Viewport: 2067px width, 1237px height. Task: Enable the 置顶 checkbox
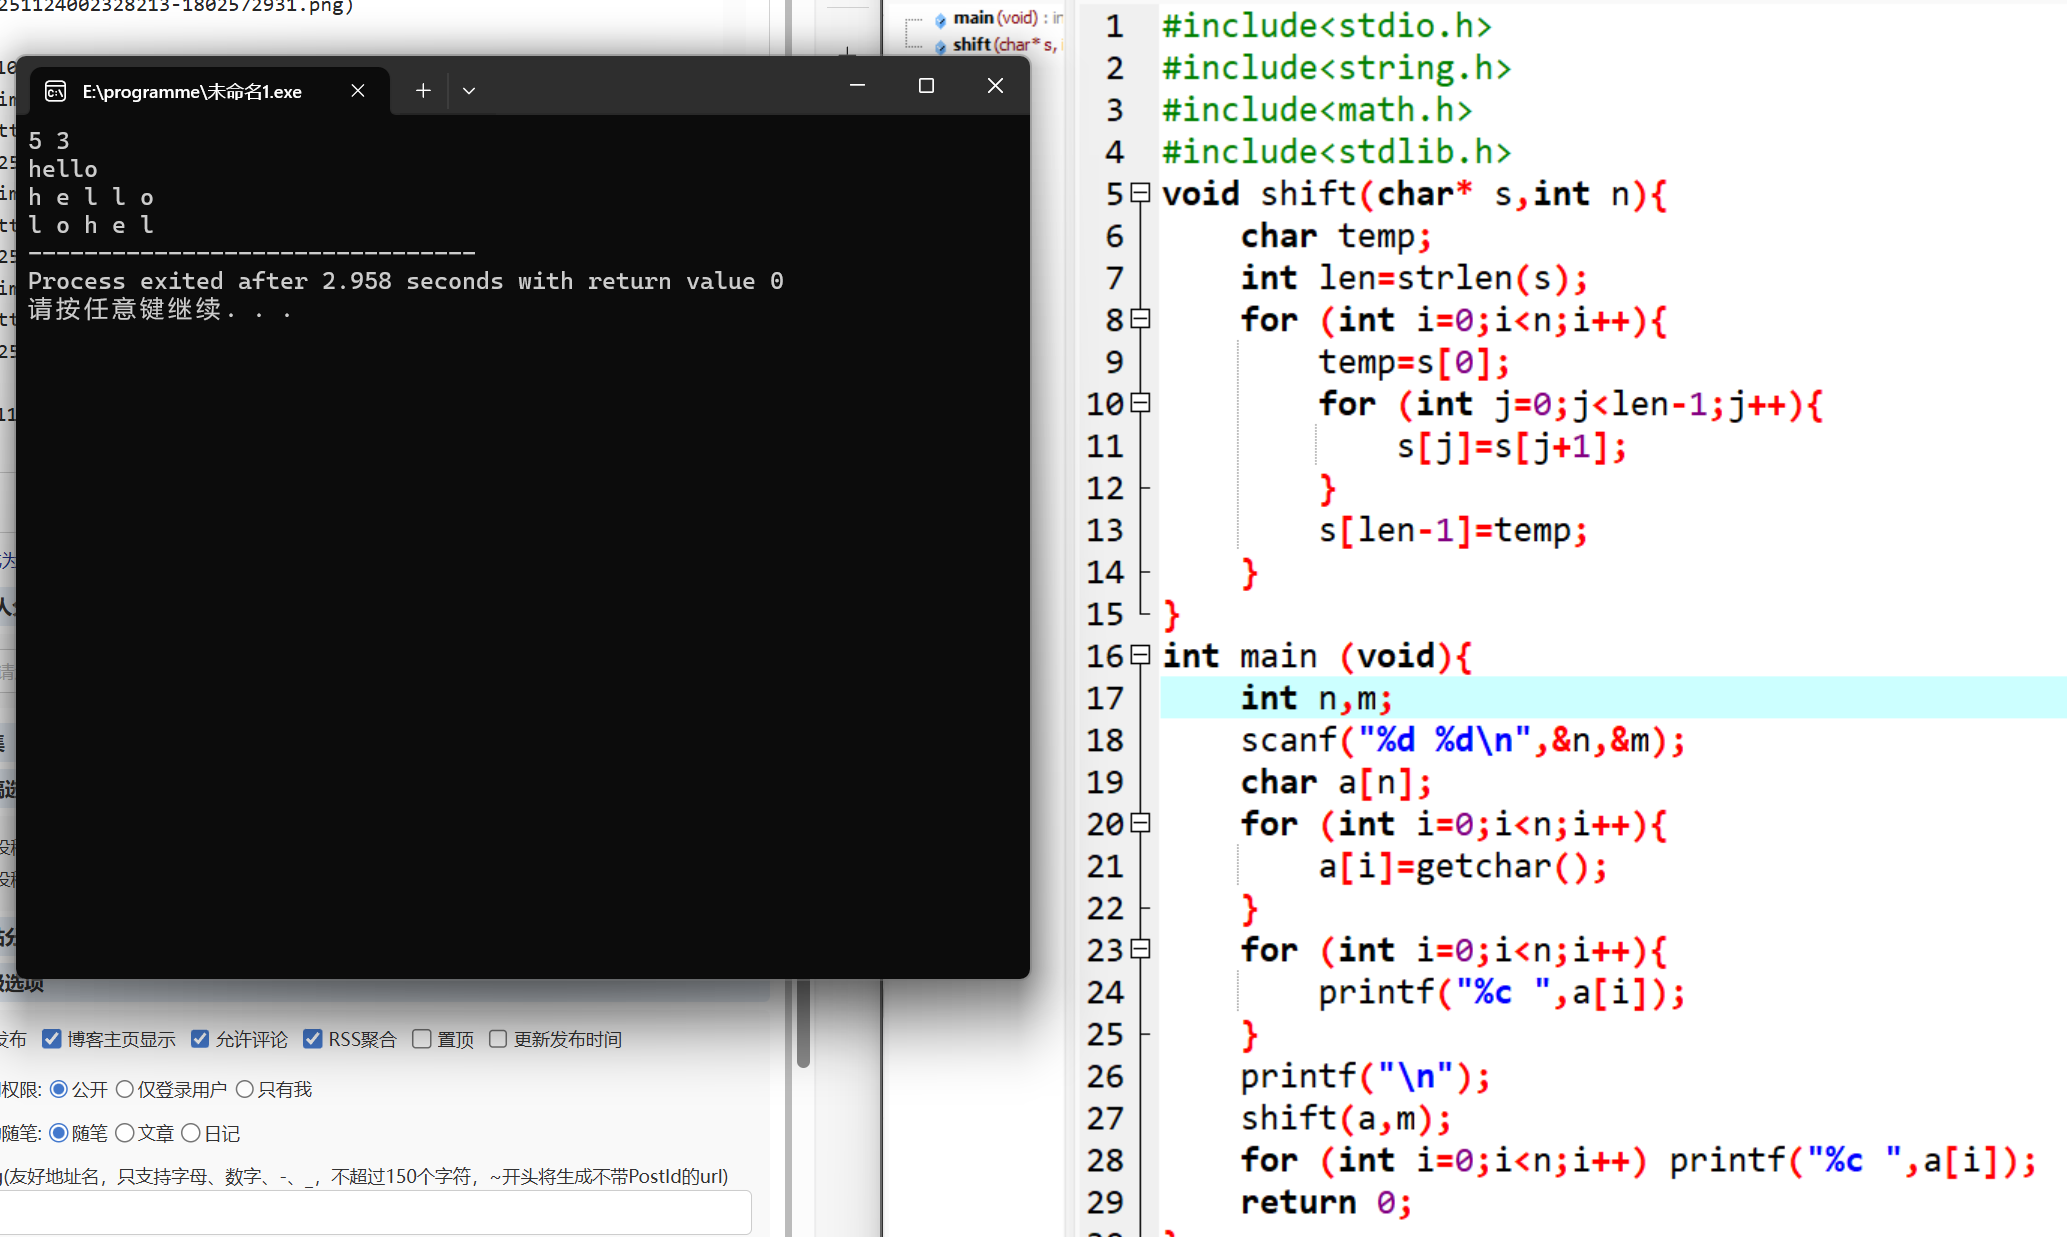(422, 1039)
